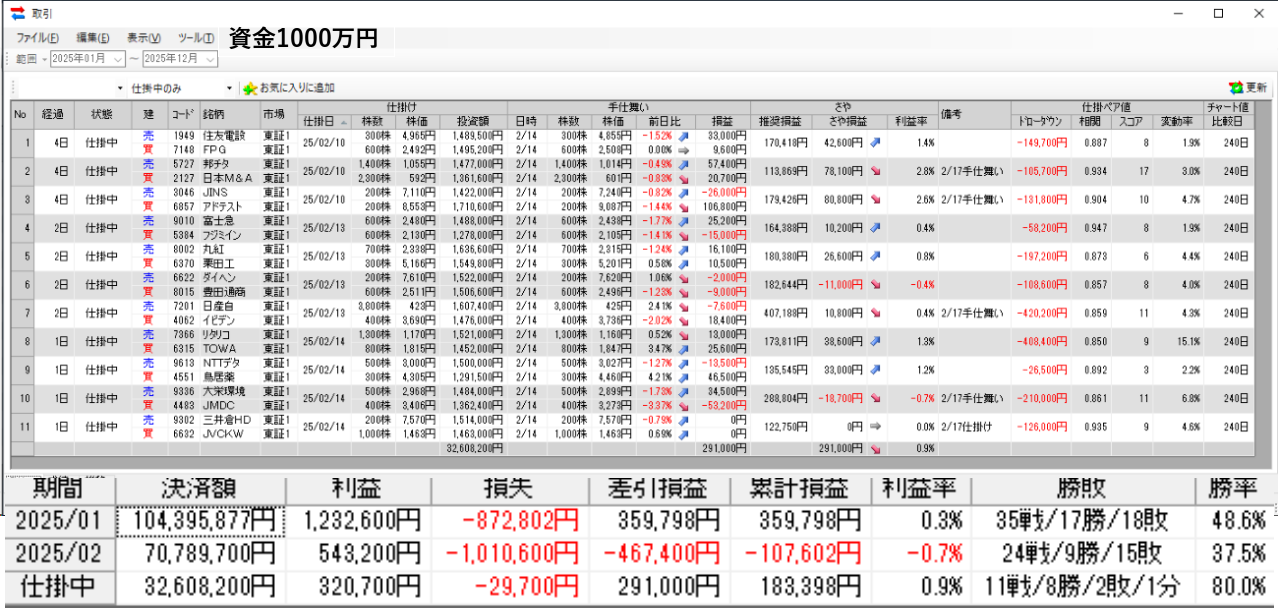The width and height of the screenshot is (1278, 608).
Task: Expand the 仕掛中のみ filter dropdown
Action: point(229,88)
